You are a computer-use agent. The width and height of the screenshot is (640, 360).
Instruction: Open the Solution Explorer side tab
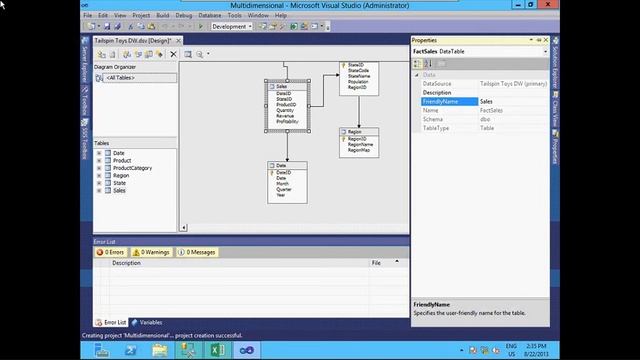(555, 62)
